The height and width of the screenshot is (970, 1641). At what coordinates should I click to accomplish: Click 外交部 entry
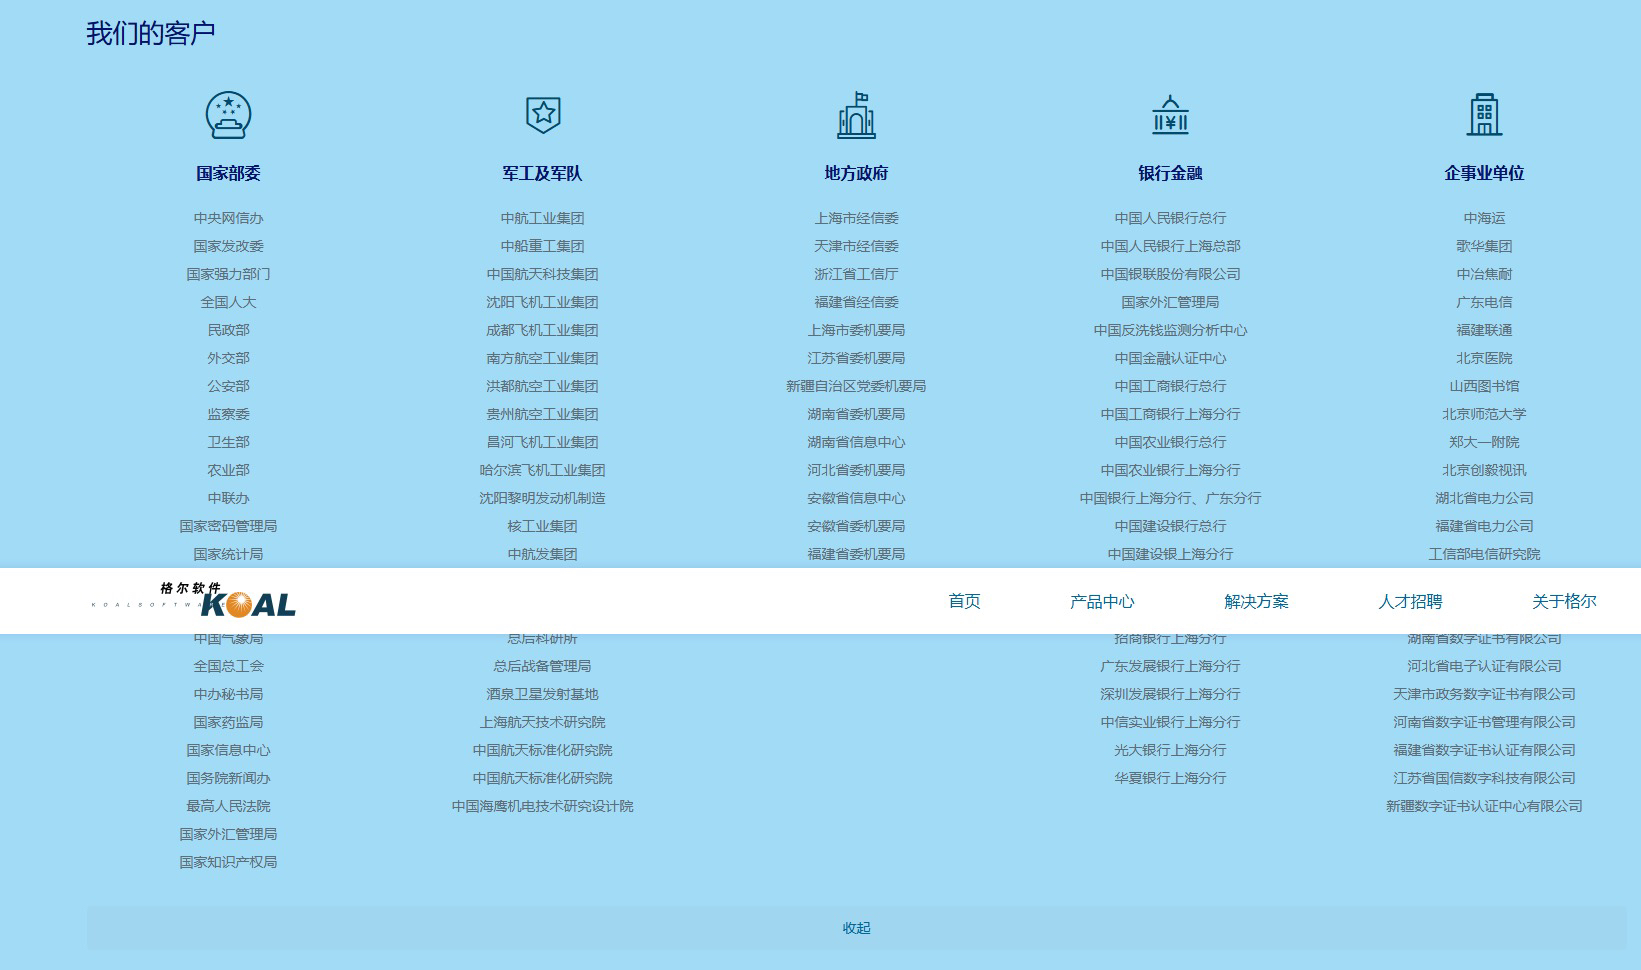pyautogui.click(x=228, y=358)
